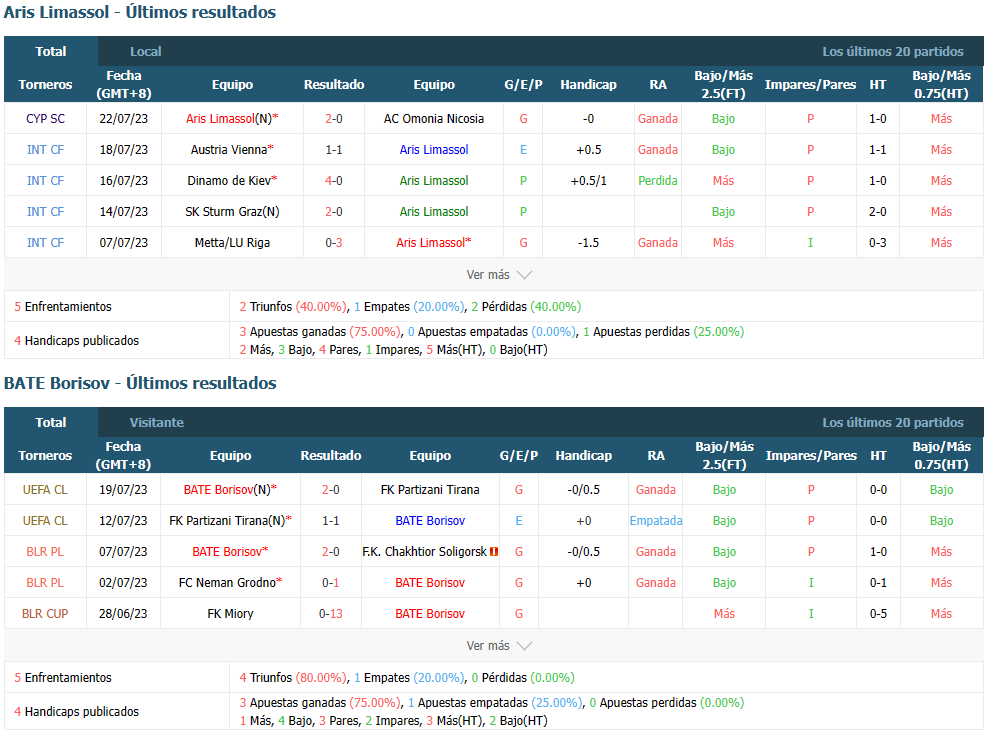
Task: Click the Austria Vienna team name
Action: (x=229, y=150)
